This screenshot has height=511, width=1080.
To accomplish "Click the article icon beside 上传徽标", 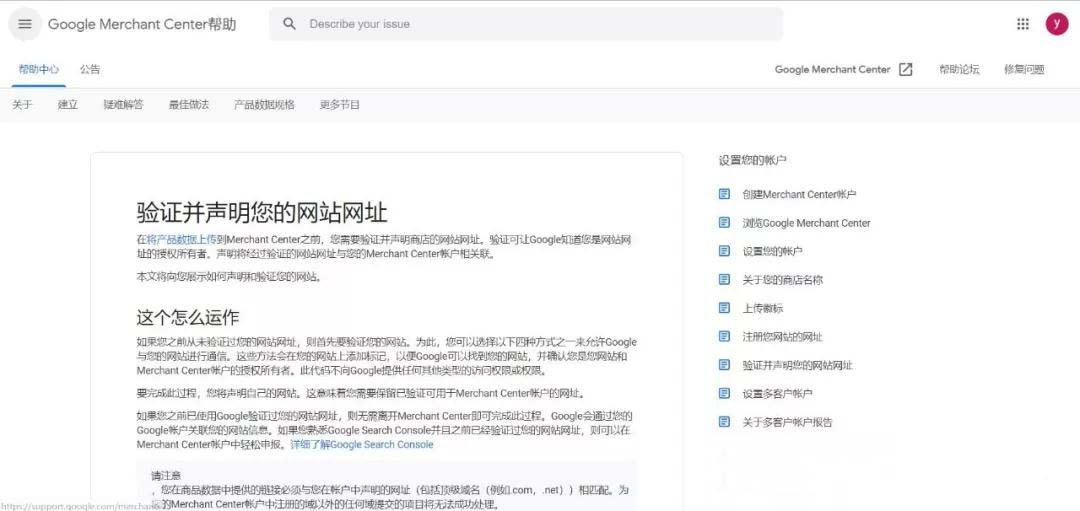I will point(724,308).
